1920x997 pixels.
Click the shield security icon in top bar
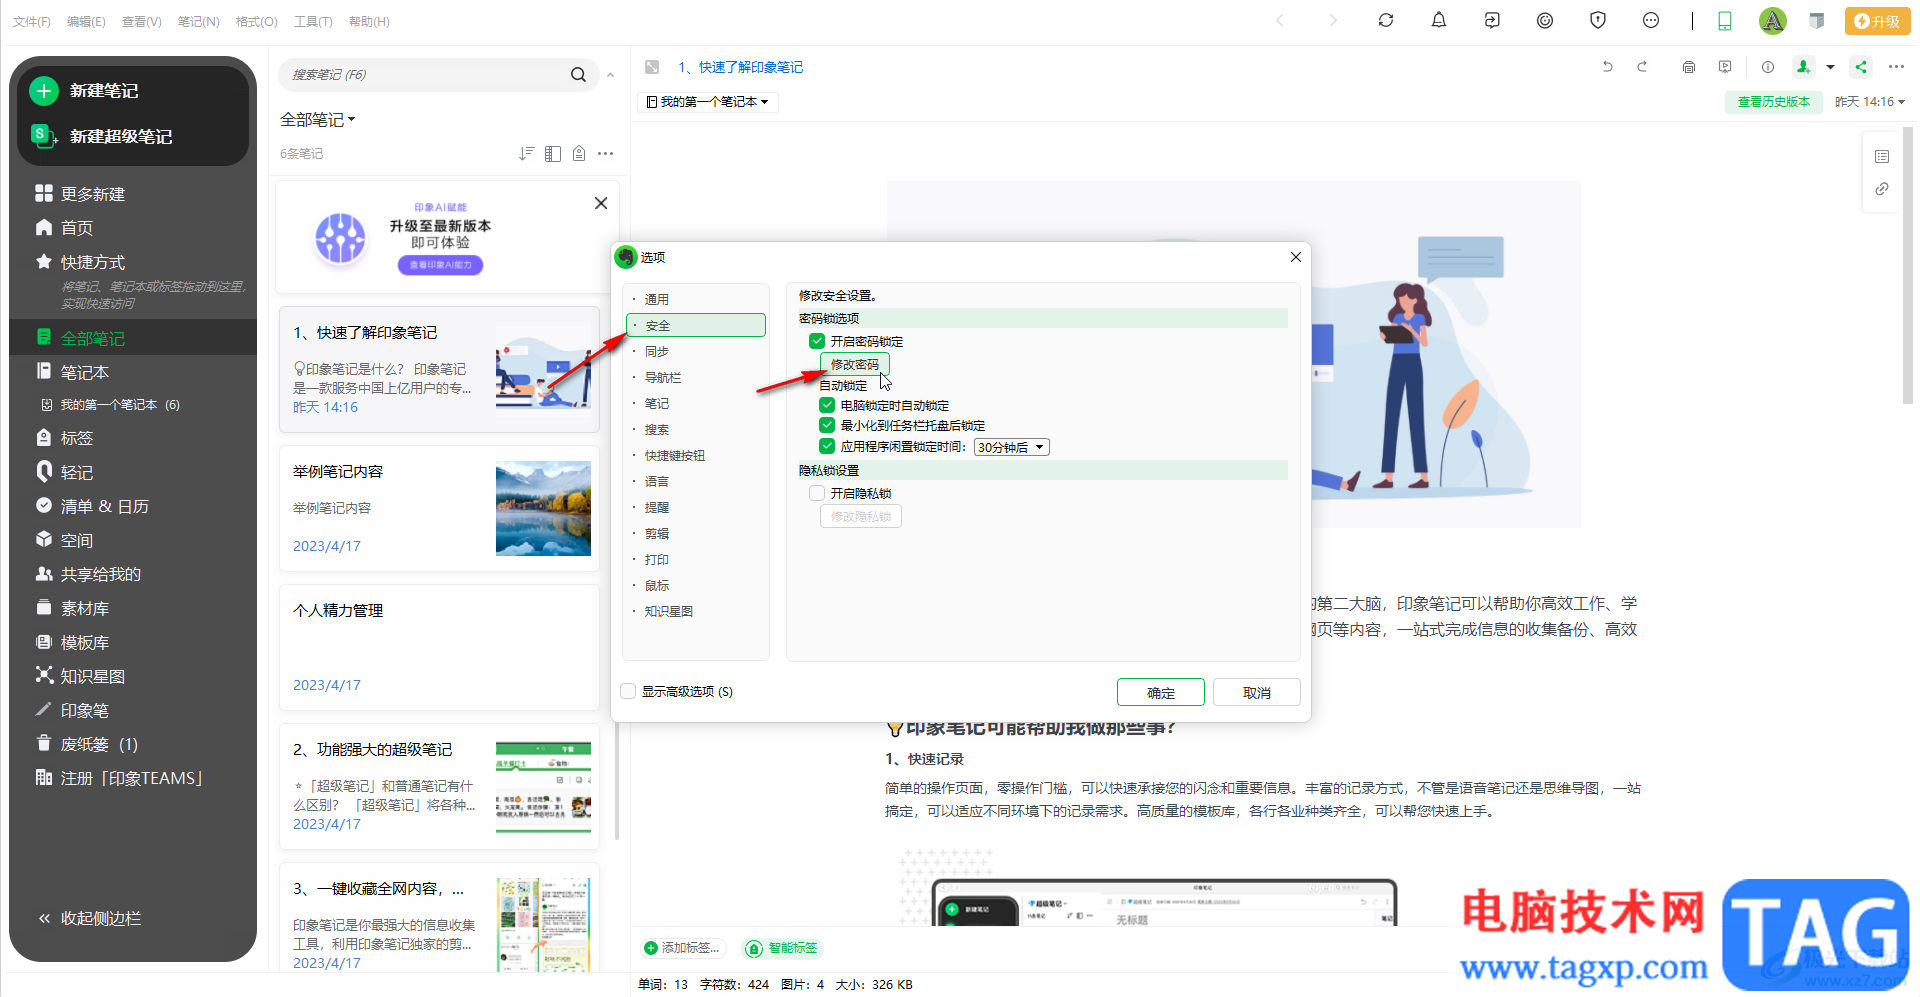pos(1598,20)
